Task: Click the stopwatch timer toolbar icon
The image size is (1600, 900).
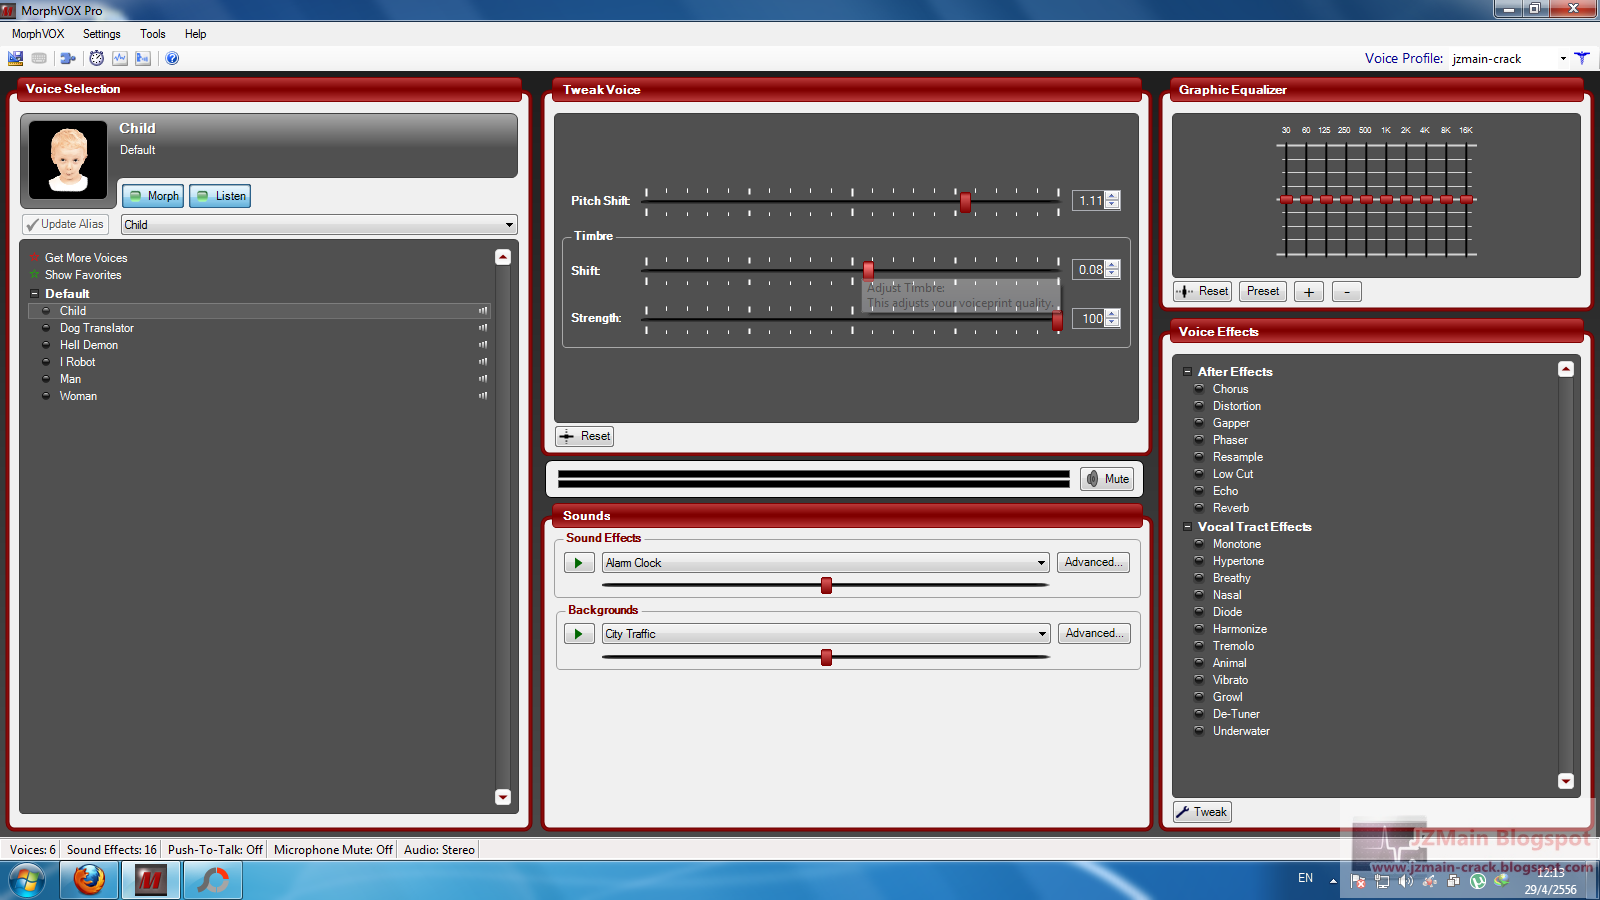Action: [x=96, y=58]
